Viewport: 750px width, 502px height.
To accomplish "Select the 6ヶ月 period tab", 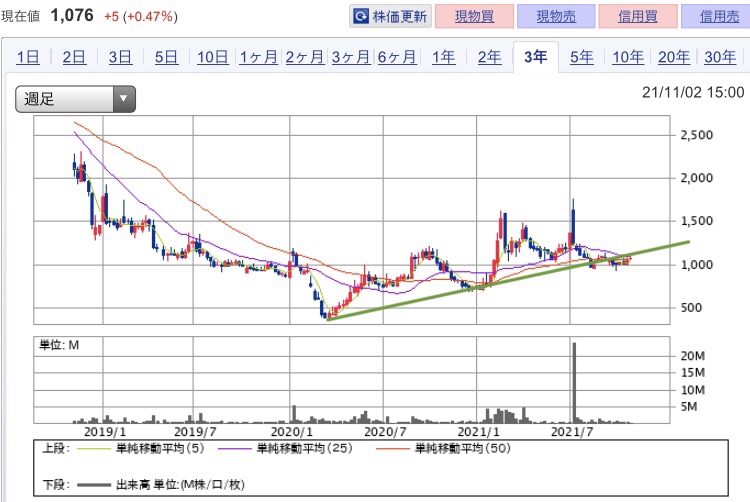I will coord(397,57).
